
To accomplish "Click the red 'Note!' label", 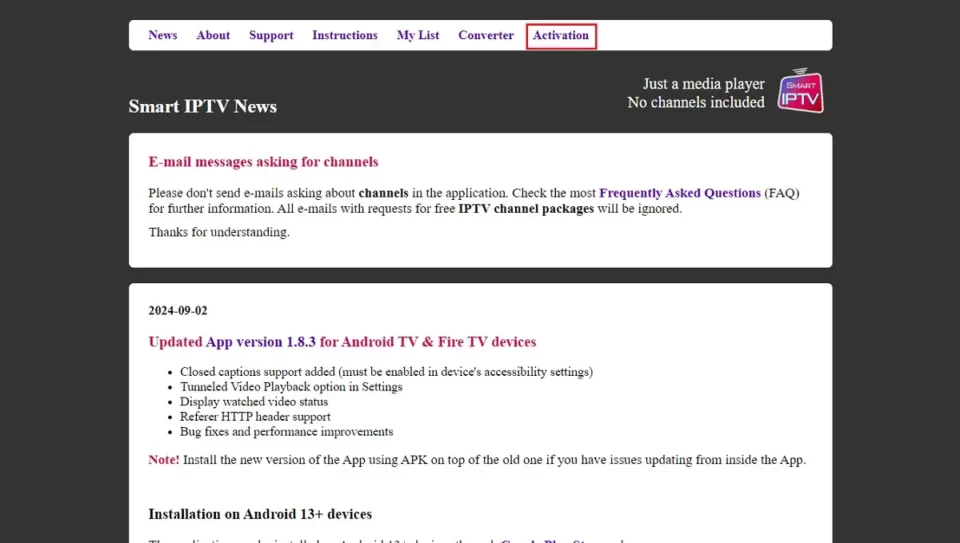I will [x=163, y=460].
